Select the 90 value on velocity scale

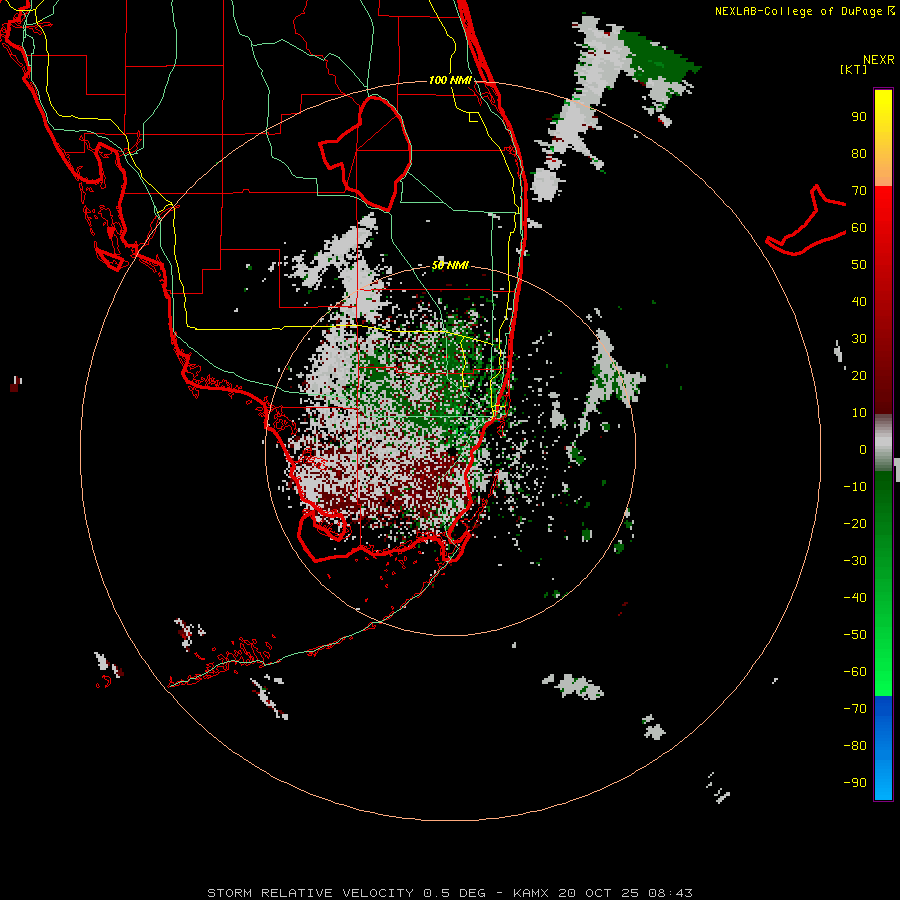(859, 117)
